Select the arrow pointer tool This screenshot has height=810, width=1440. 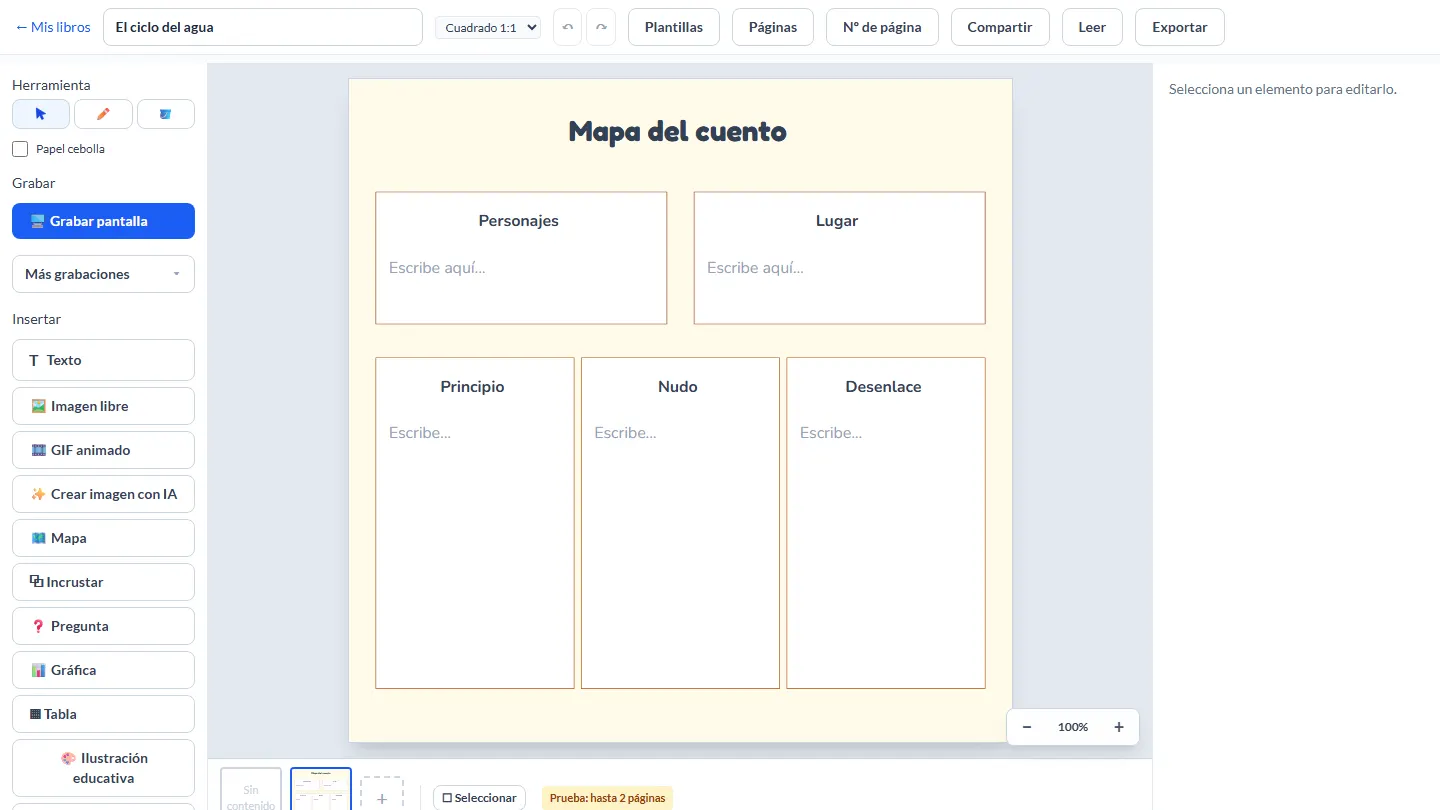(41, 114)
